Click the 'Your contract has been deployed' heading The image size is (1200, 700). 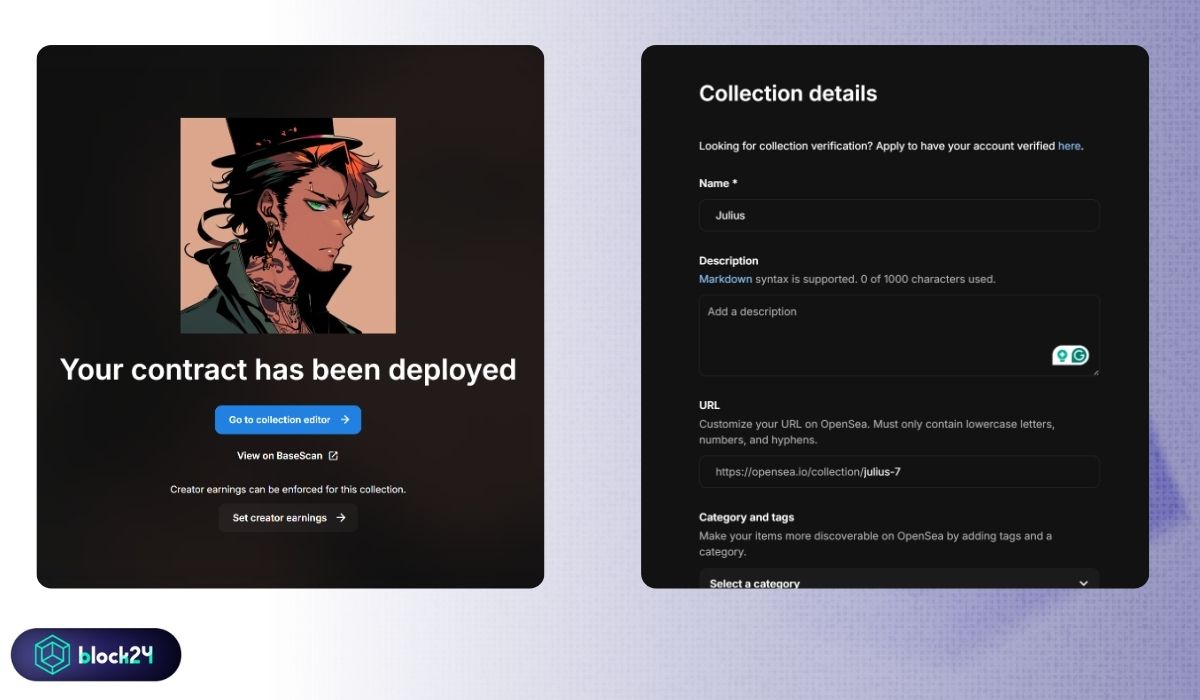pos(288,370)
